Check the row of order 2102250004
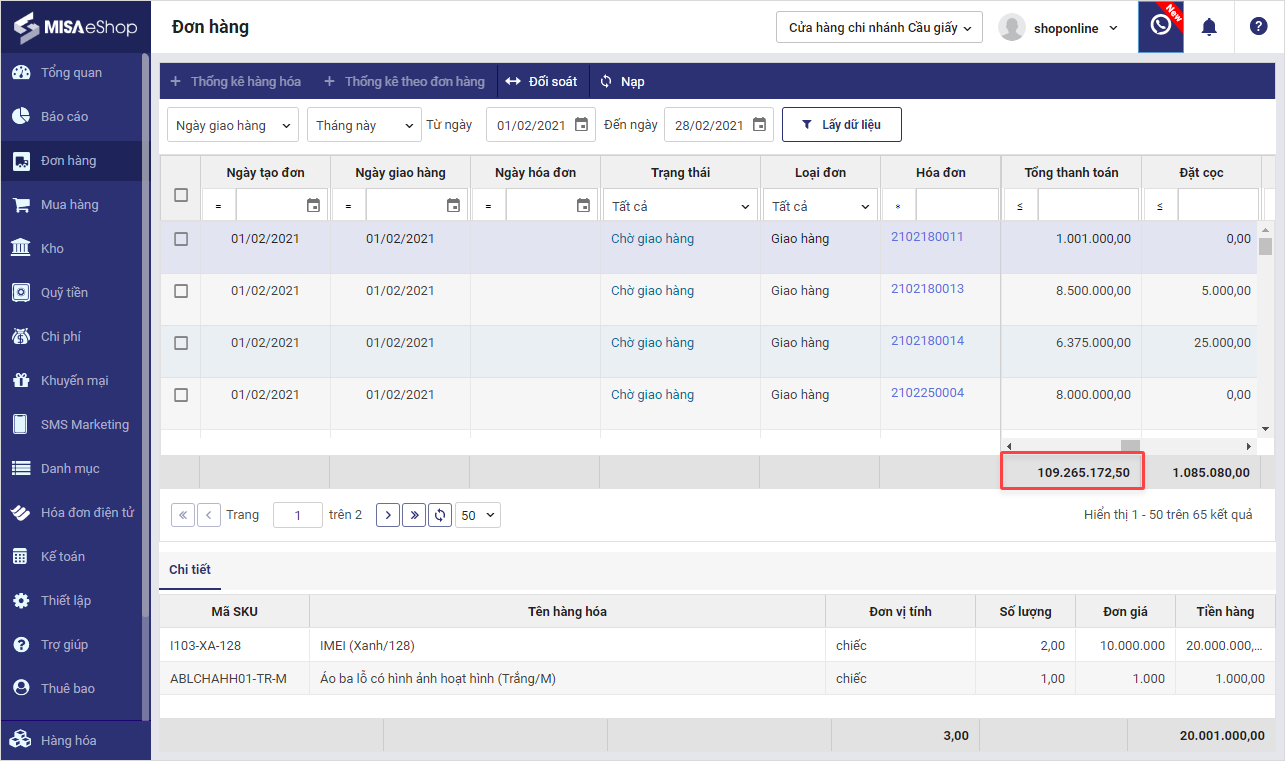The height and width of the screenshot is (761, 1285). 181,395
